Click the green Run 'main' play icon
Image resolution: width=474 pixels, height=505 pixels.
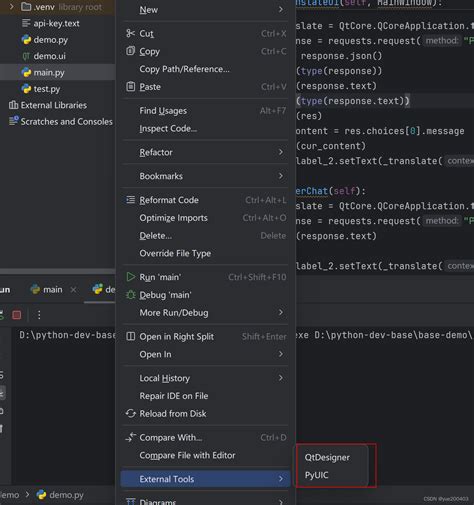pyautogui.click(x=130, y=277)
